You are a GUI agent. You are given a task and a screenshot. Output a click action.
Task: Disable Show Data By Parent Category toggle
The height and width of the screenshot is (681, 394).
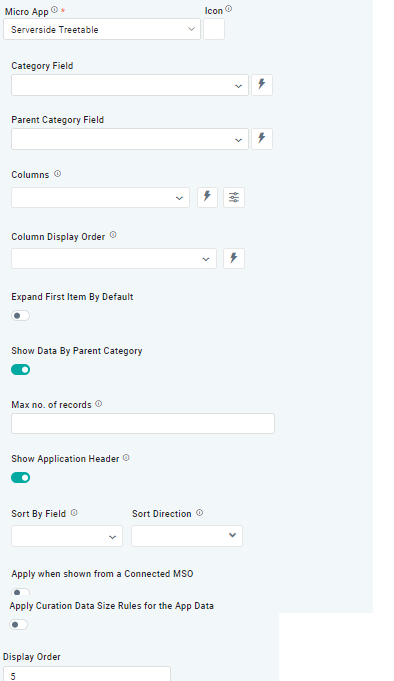(20, 370)
